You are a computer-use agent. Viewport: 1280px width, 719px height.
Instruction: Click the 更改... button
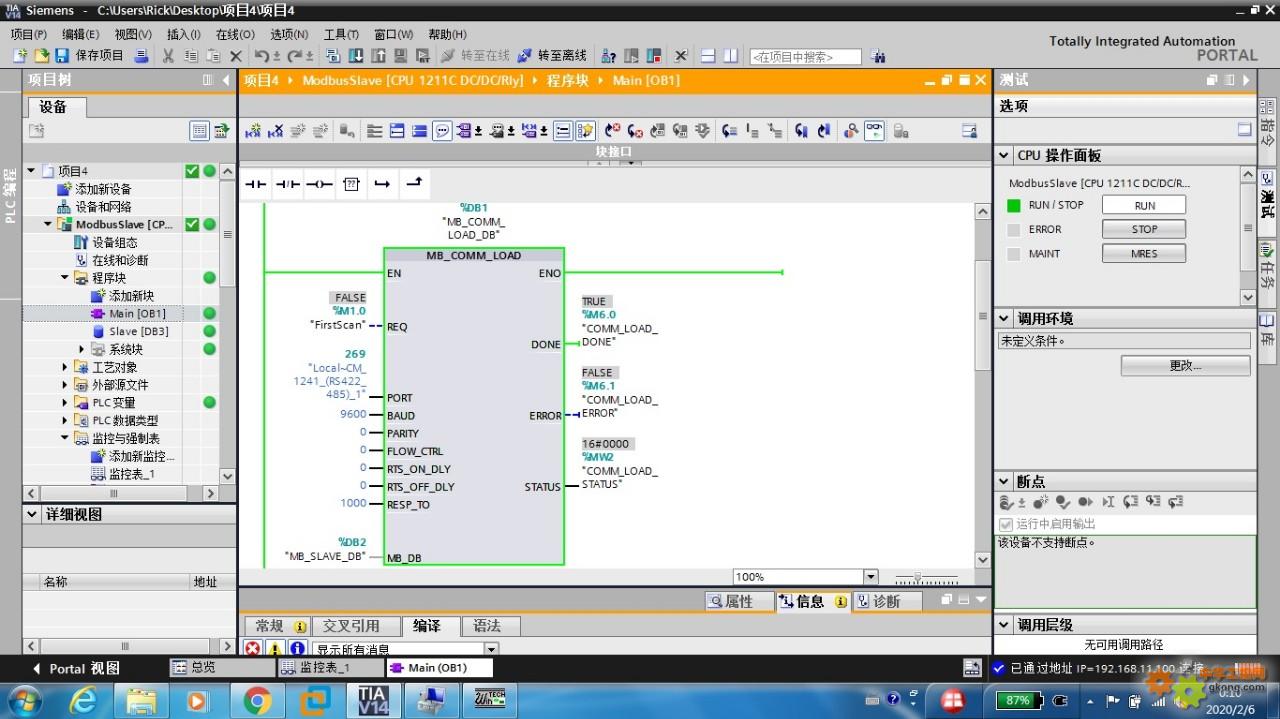1185,366
